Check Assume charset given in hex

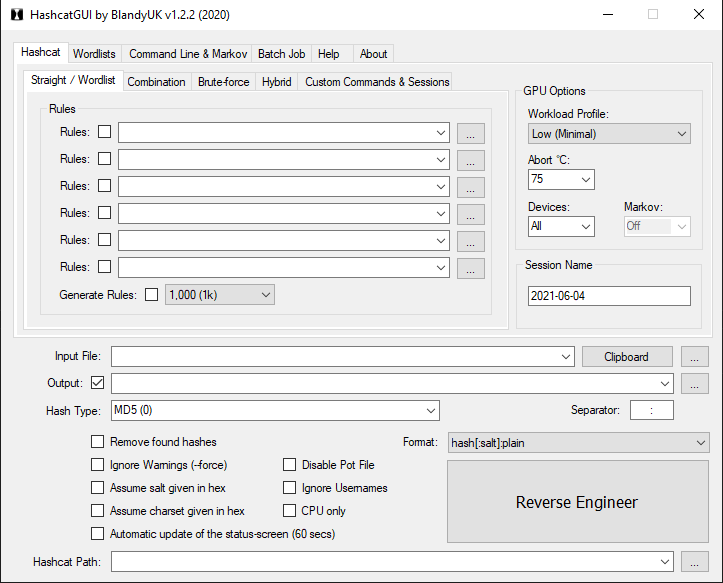[x=97, y=511]
